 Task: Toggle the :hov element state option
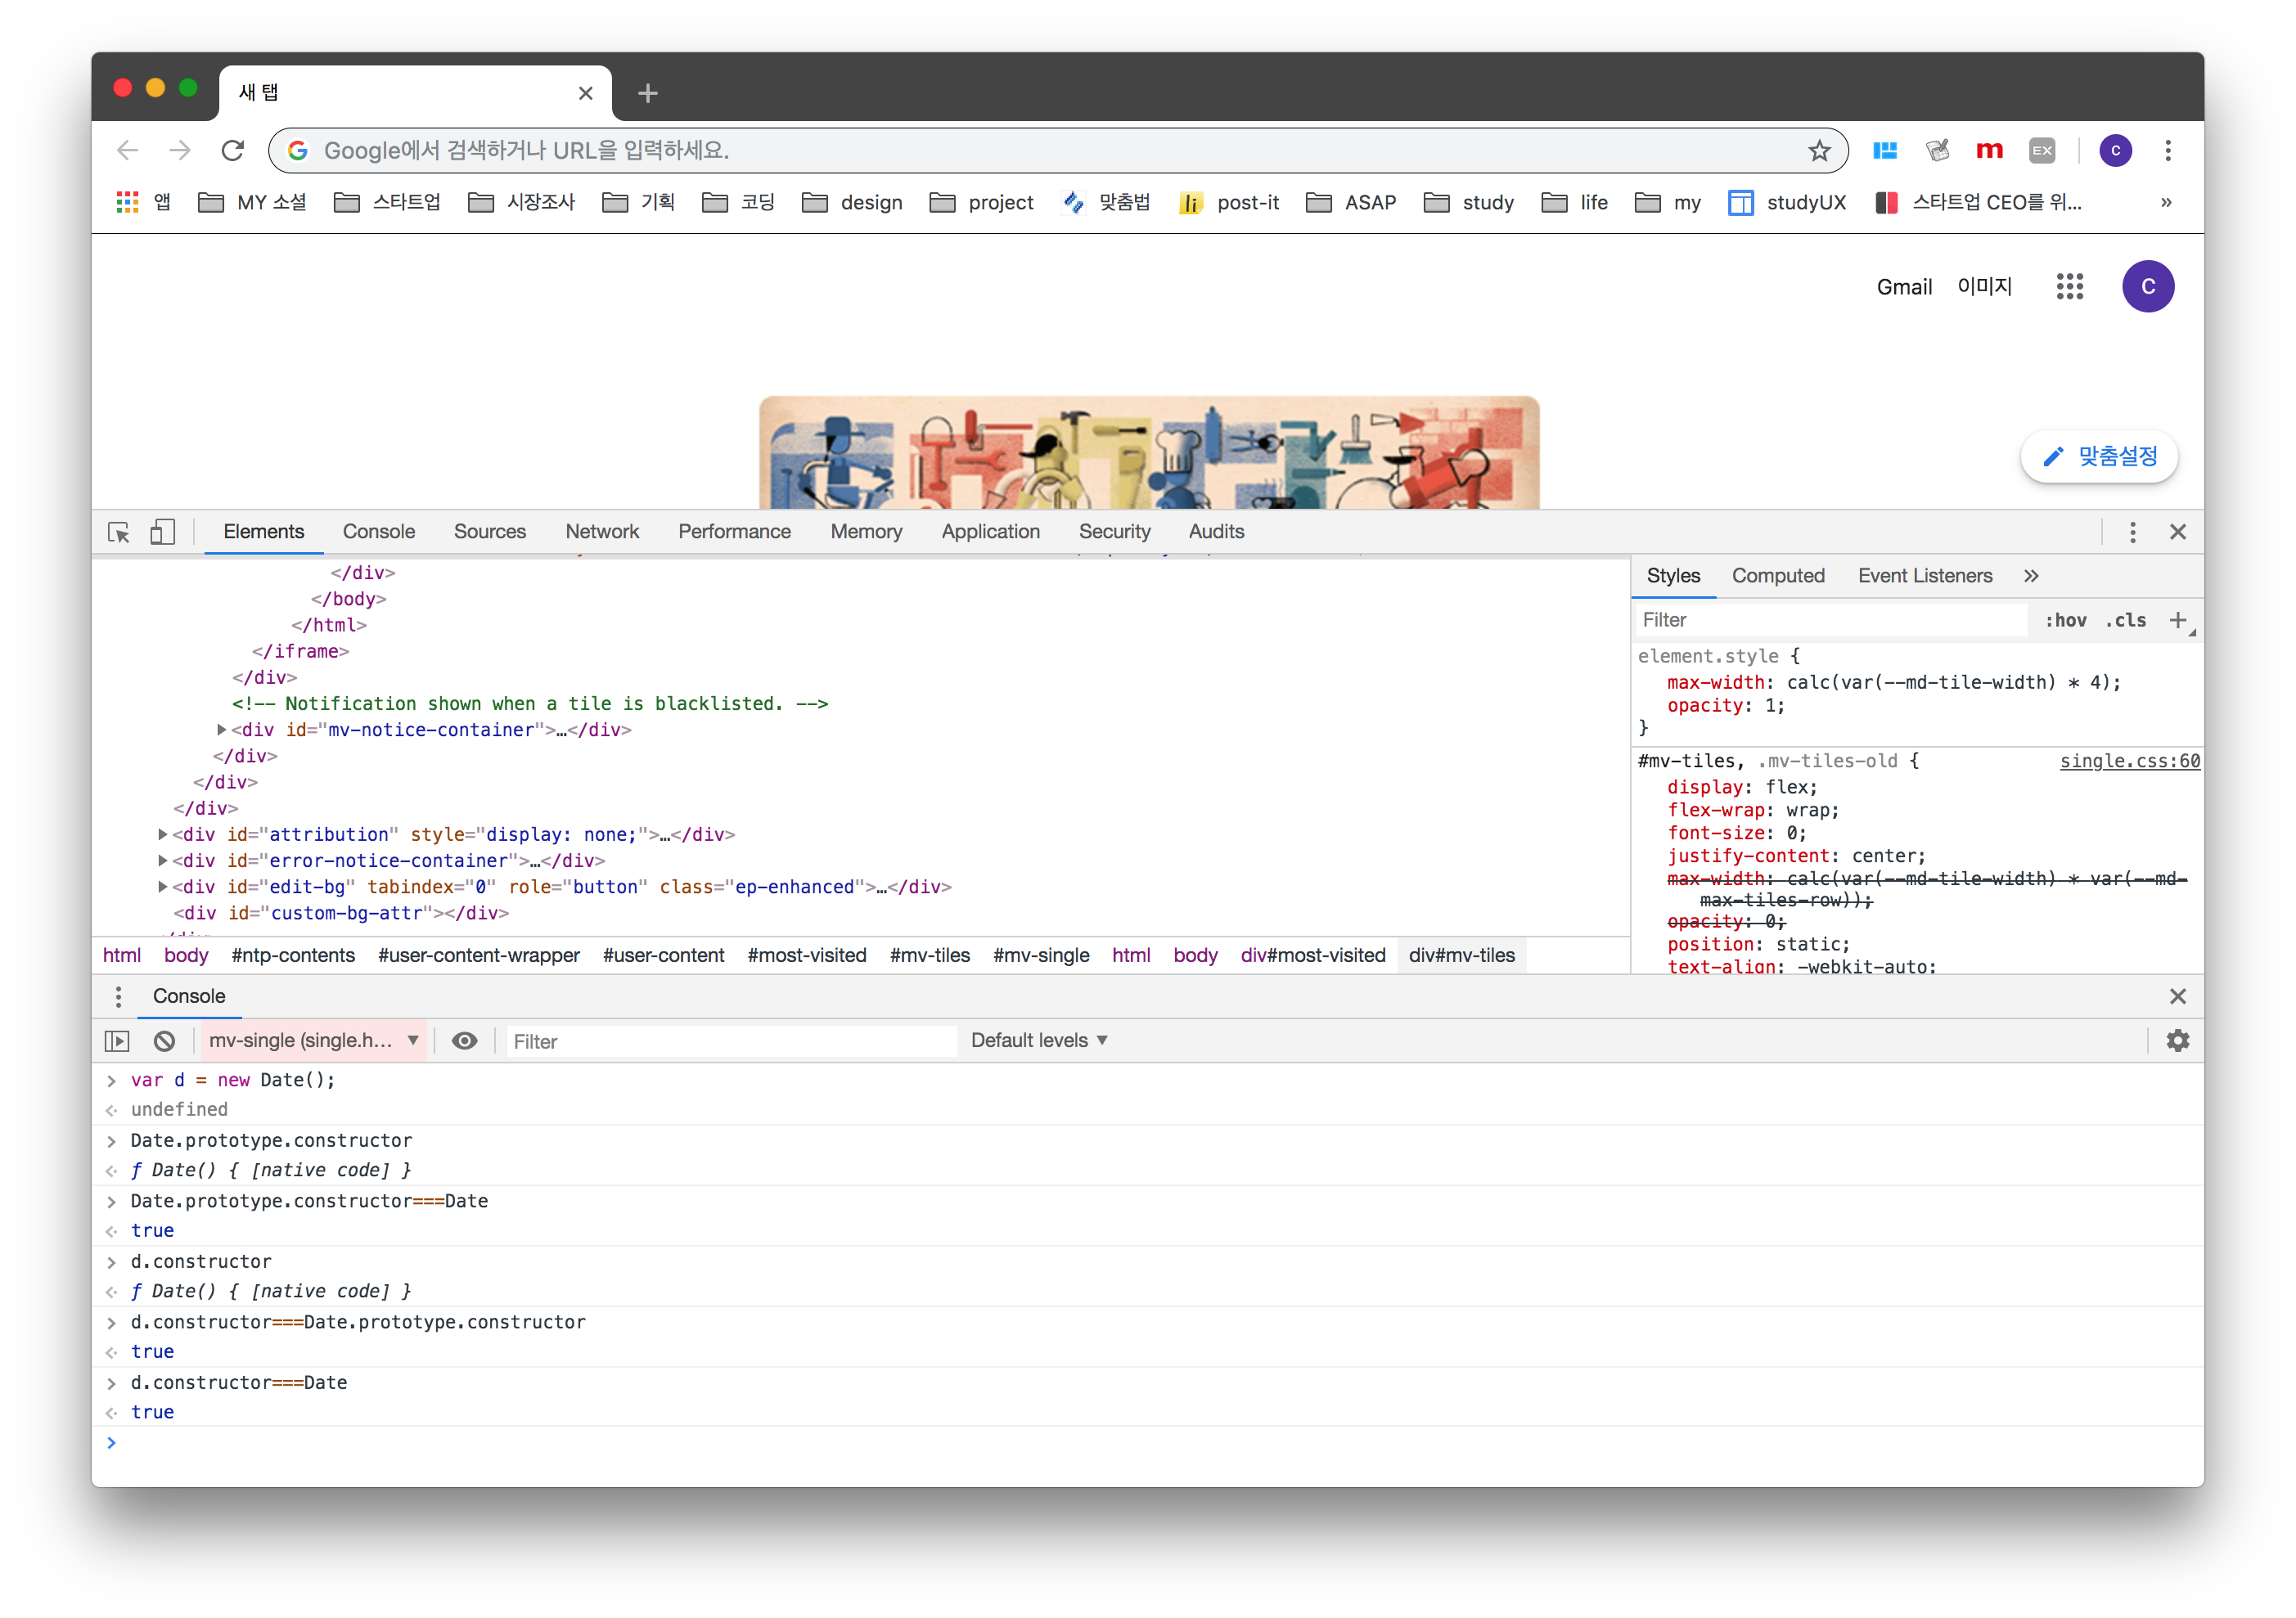[2065, 620]
